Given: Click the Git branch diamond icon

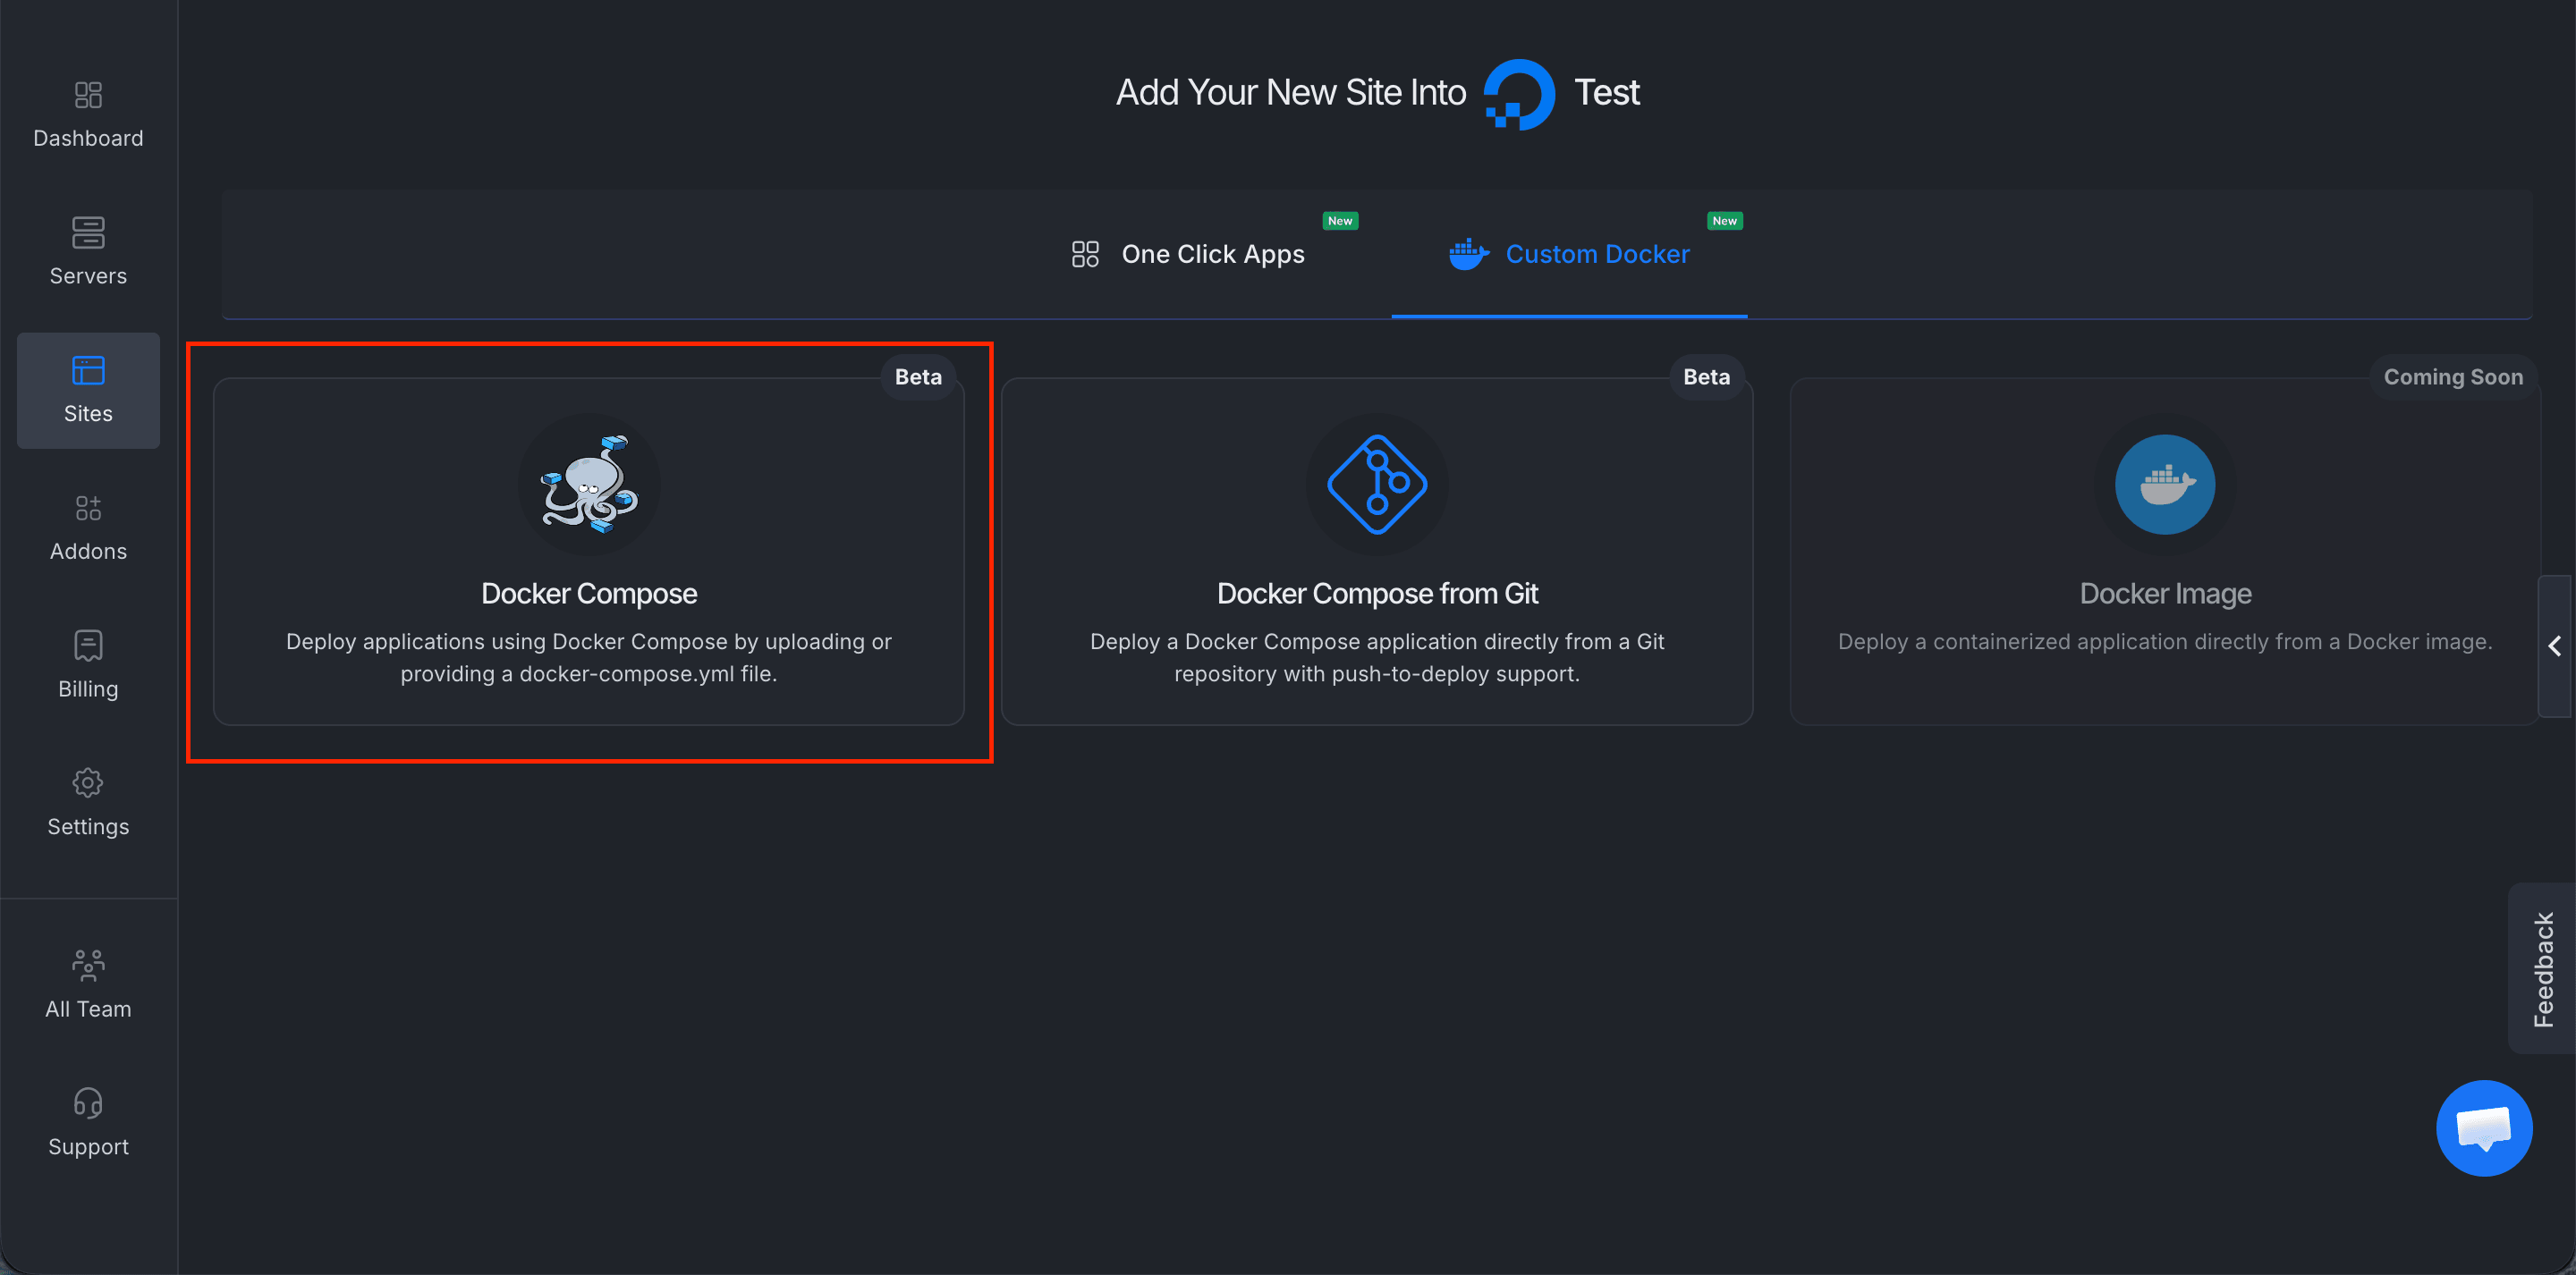Looking at the screenshot, I should pyautogui.click(x=1377, y=484).
